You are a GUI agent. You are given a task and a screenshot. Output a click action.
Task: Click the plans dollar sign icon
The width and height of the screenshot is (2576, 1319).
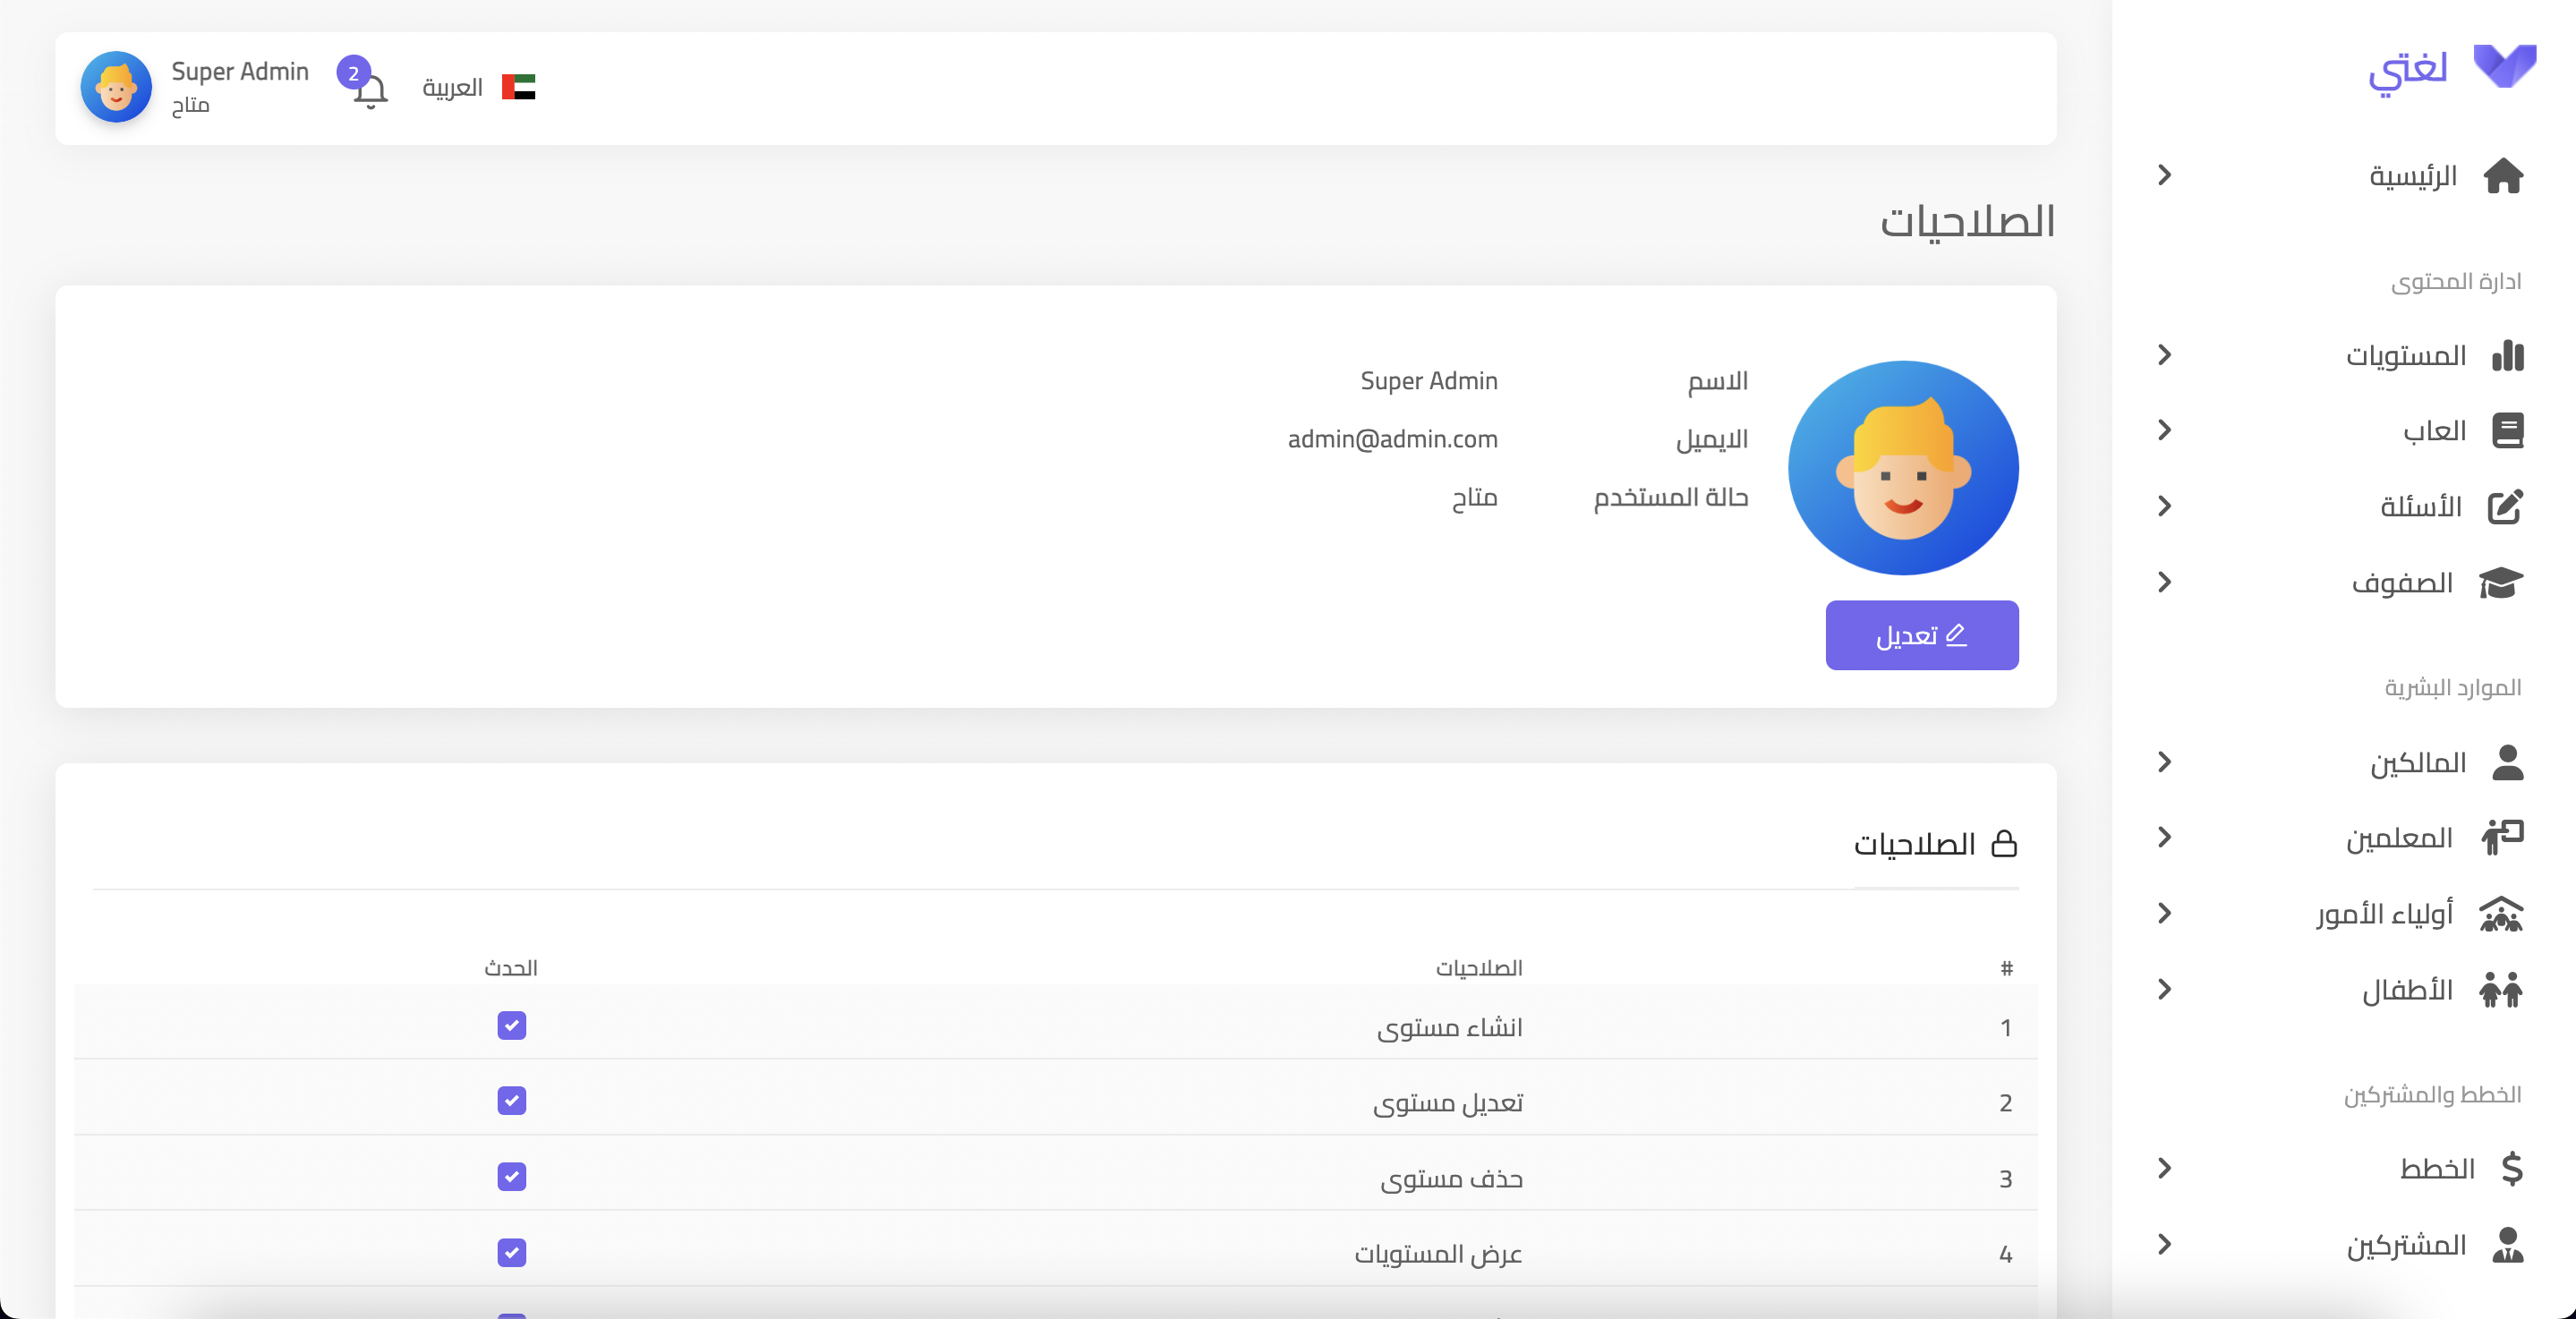pos(2511,1169)
